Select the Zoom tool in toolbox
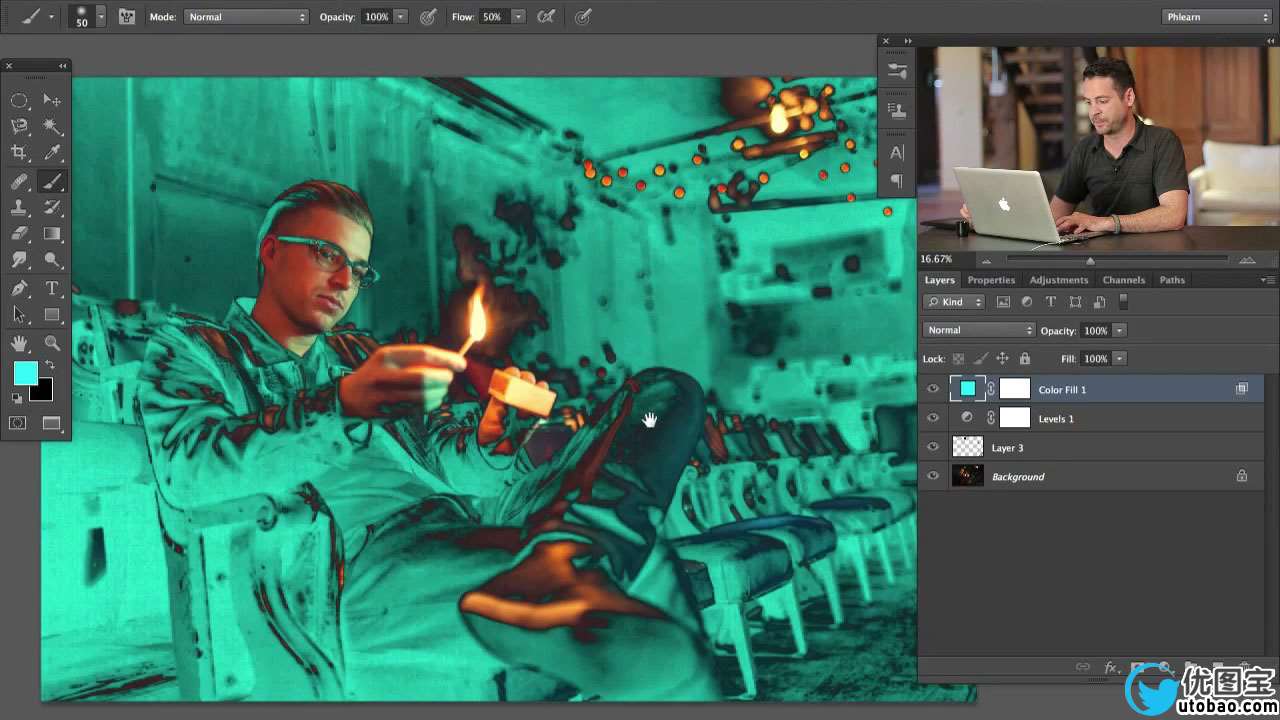The height and width of the screenshot is (720, 1280). [52, 343]
